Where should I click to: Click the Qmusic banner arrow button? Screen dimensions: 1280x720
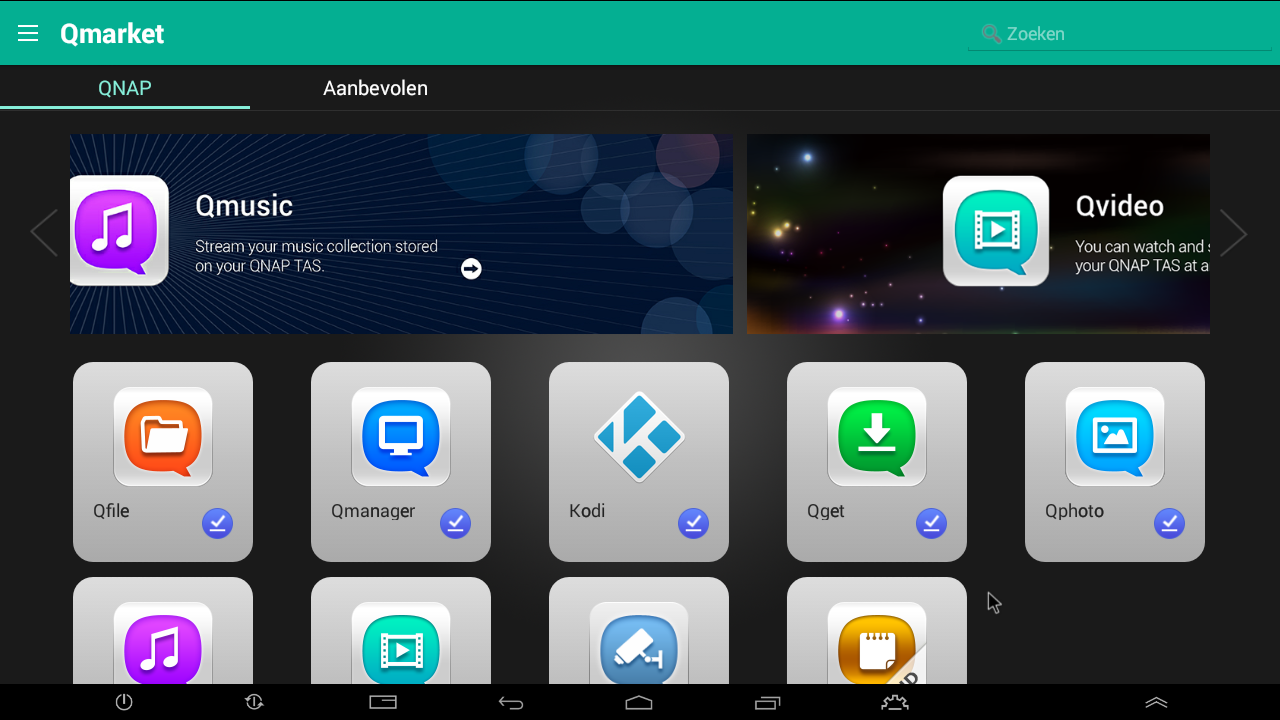pos(471,268)
